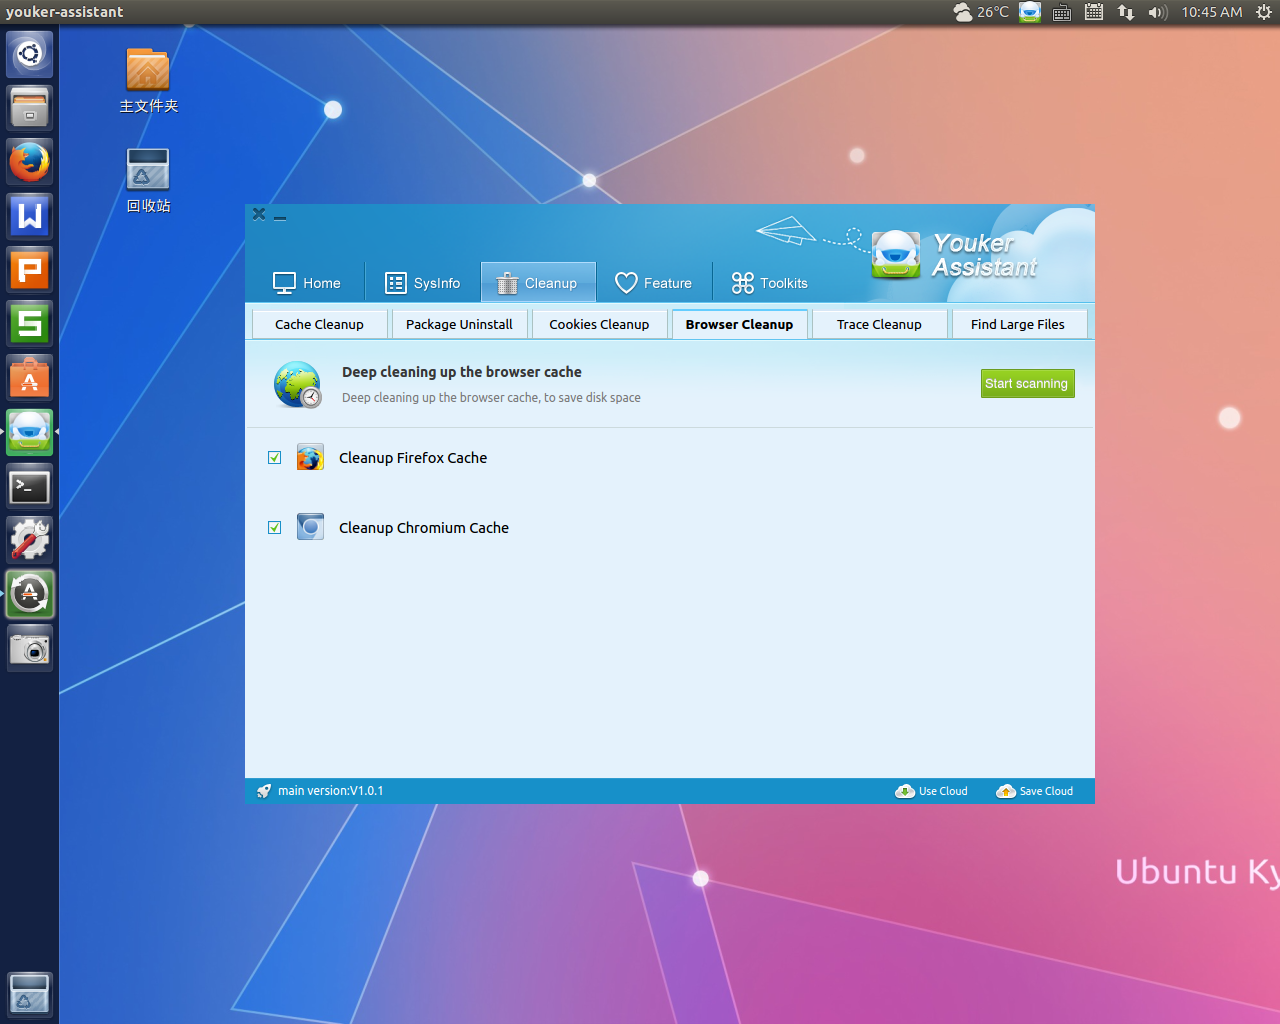Viewport: 1280px width, 1024px height.
Task: Open the keyboard input indicator
Action: point(1062,12)
